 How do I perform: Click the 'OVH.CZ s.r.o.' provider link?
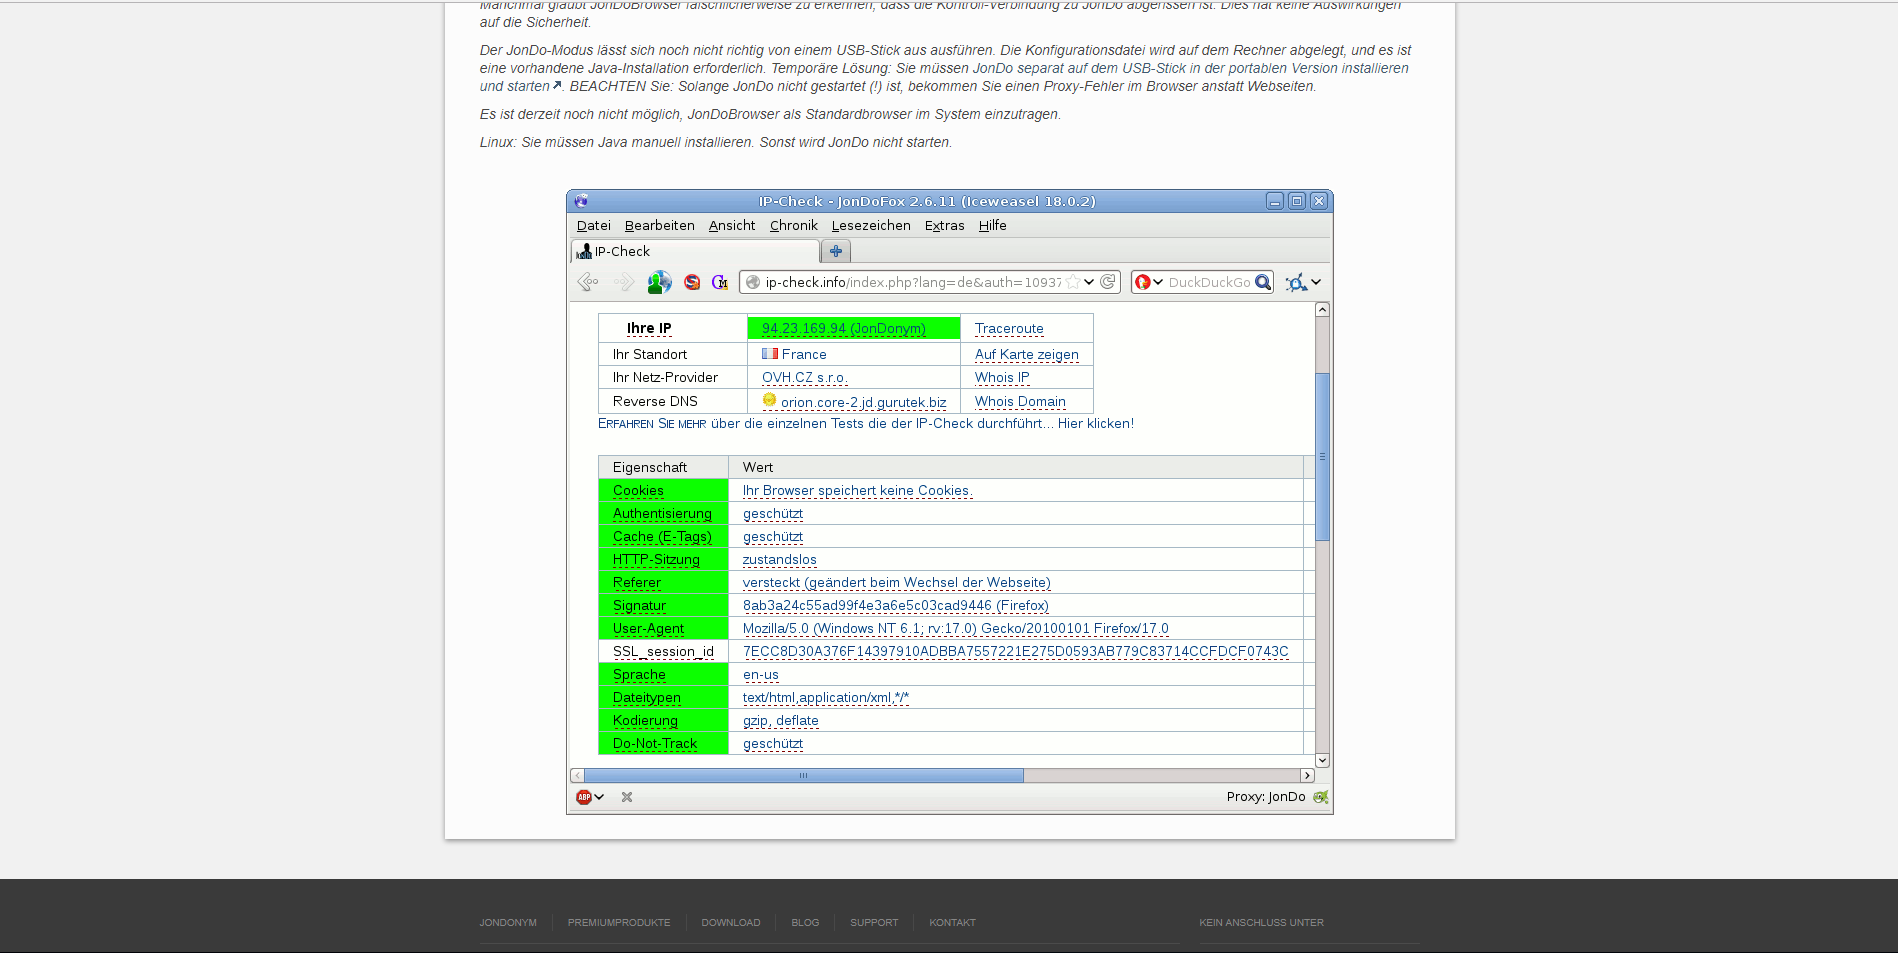(805, 377)
